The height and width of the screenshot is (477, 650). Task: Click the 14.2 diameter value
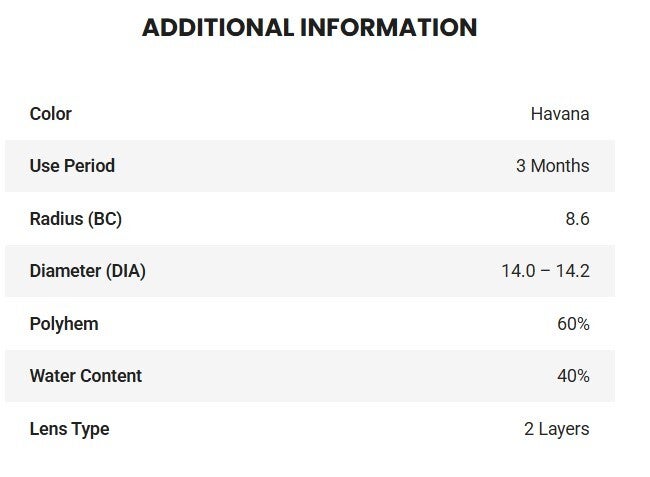[573, 271]
